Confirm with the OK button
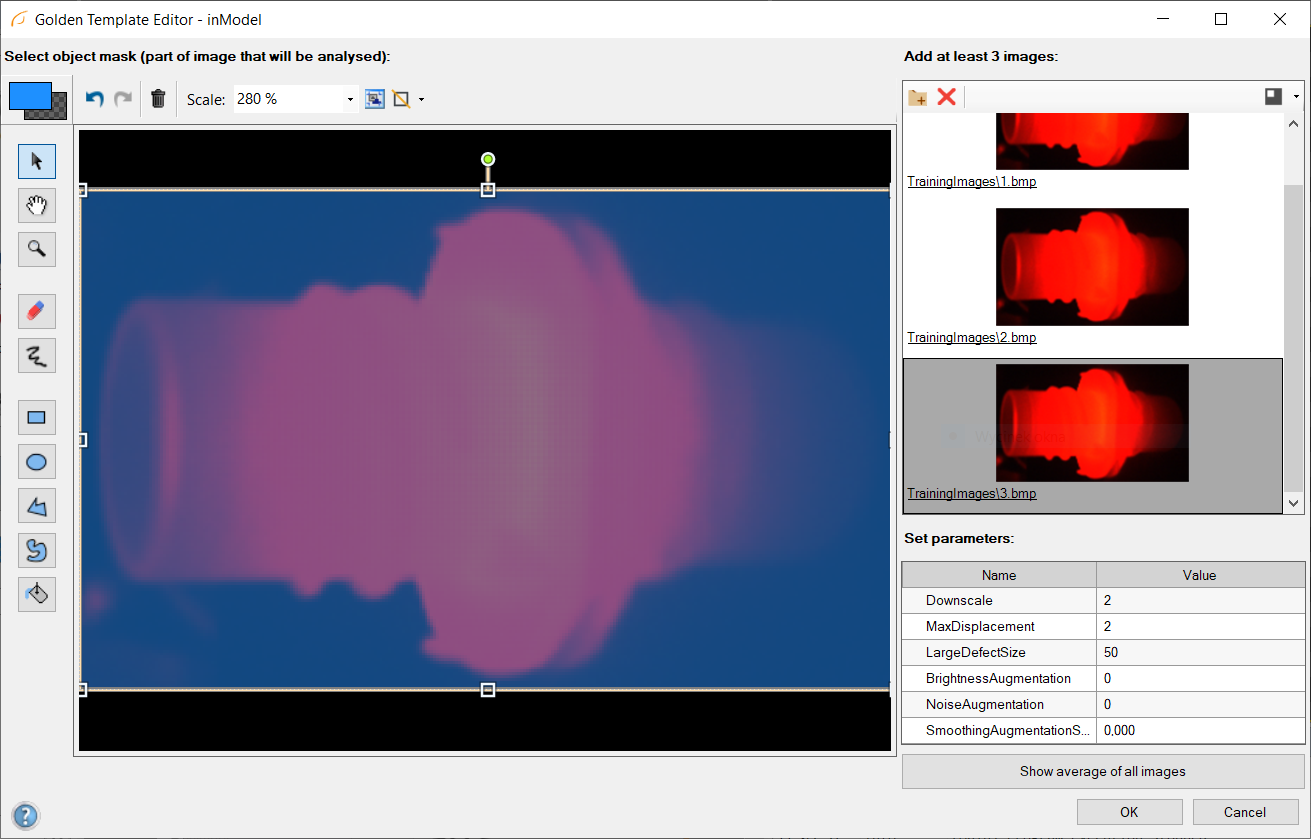This screenshot has width=1311, height=839. (x=1129, y=812)
